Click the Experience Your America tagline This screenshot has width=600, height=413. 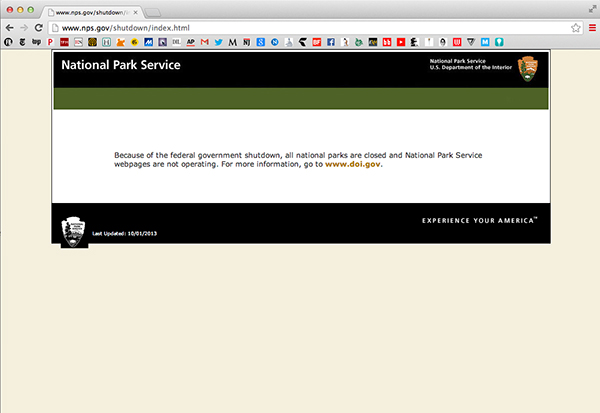[479, 220]
